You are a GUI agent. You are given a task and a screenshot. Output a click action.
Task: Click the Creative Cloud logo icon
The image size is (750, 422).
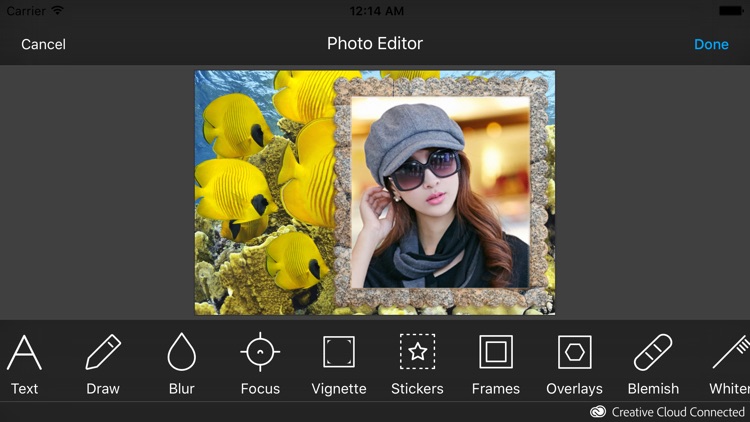[x=597, y=411]
